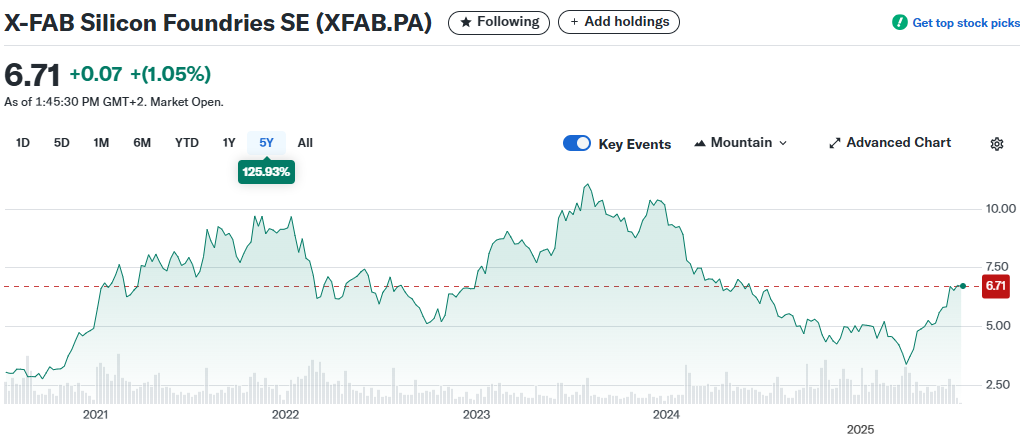Click the Mountain chart type icon
Screen dimensions: 1024x445
[x=699, y=143]
